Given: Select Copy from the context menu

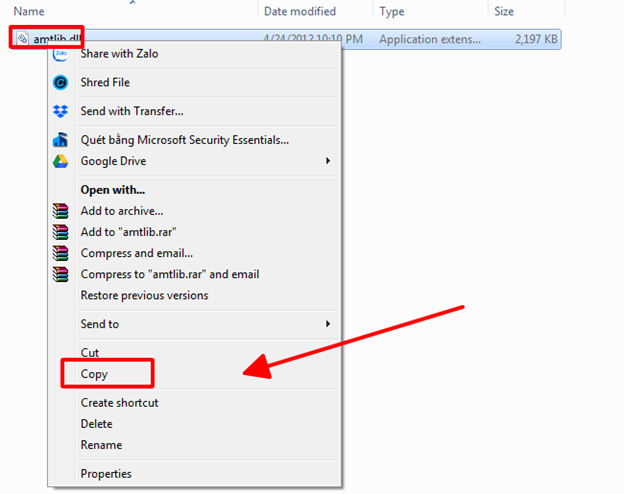Looking at the screenshot, I should pyautogui.click(x=94, y=374).
